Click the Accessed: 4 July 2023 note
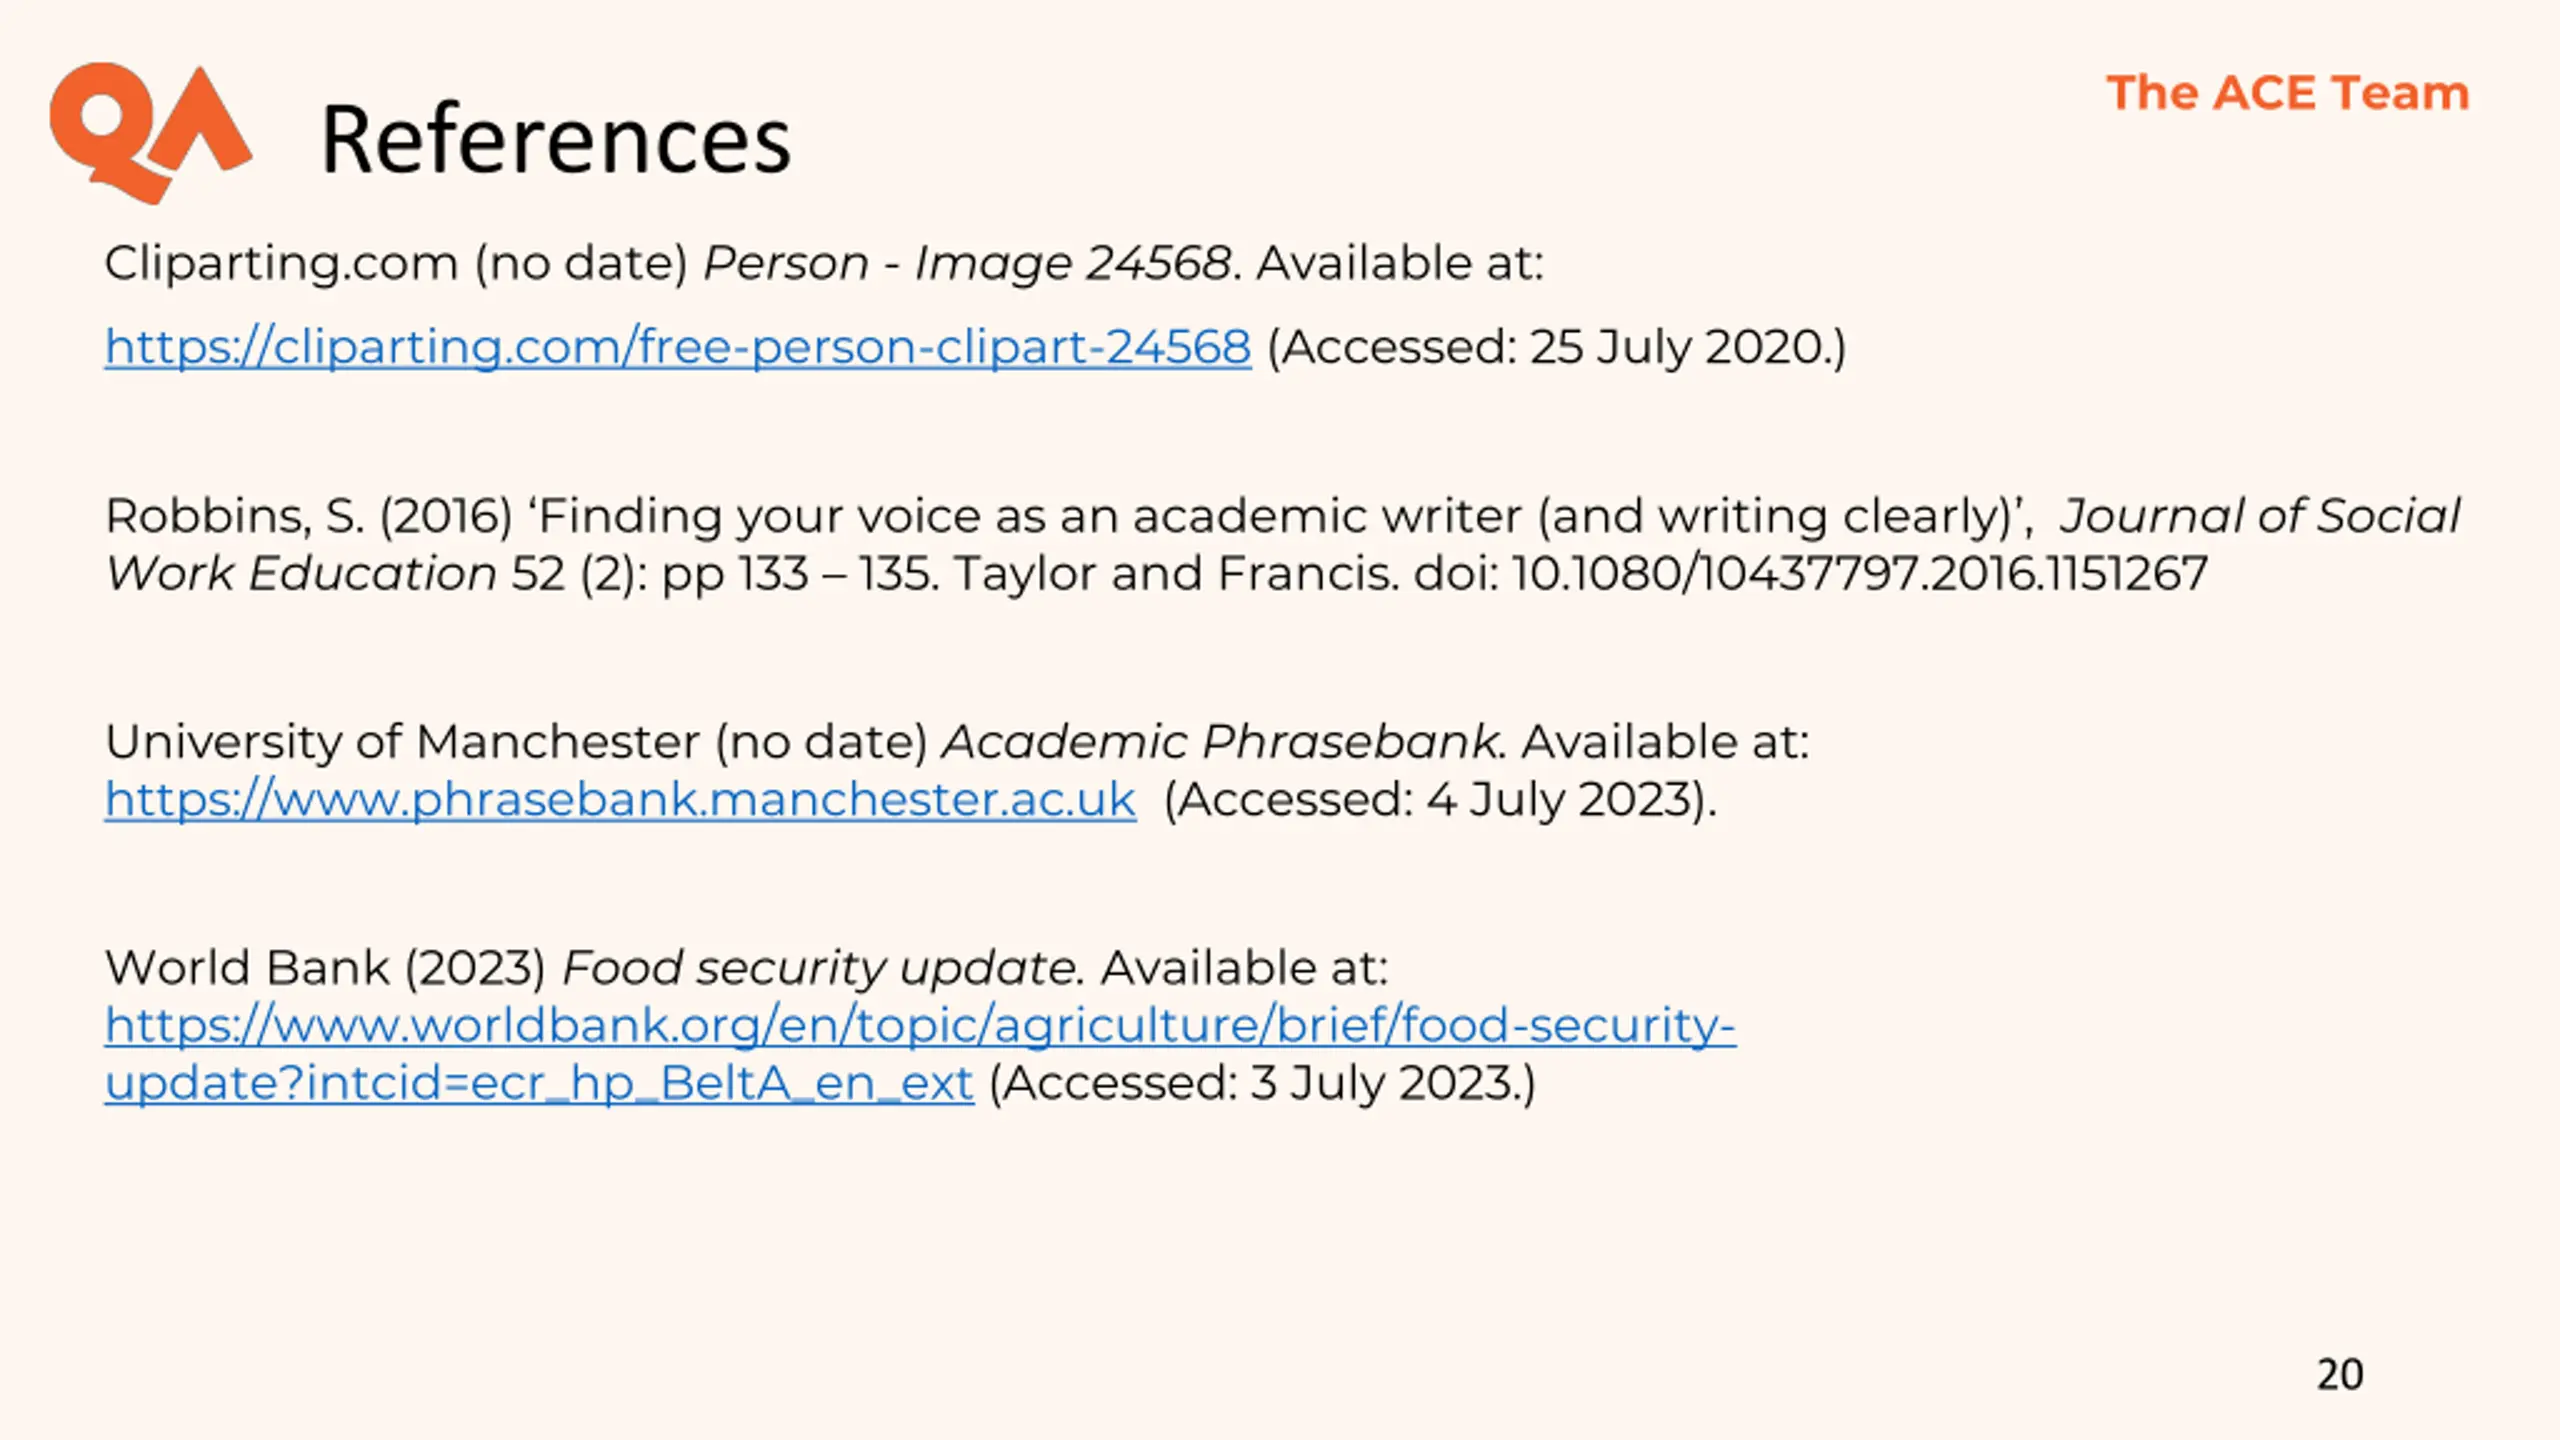This screenshot has height=1440, width=2560. [1441, 799]
